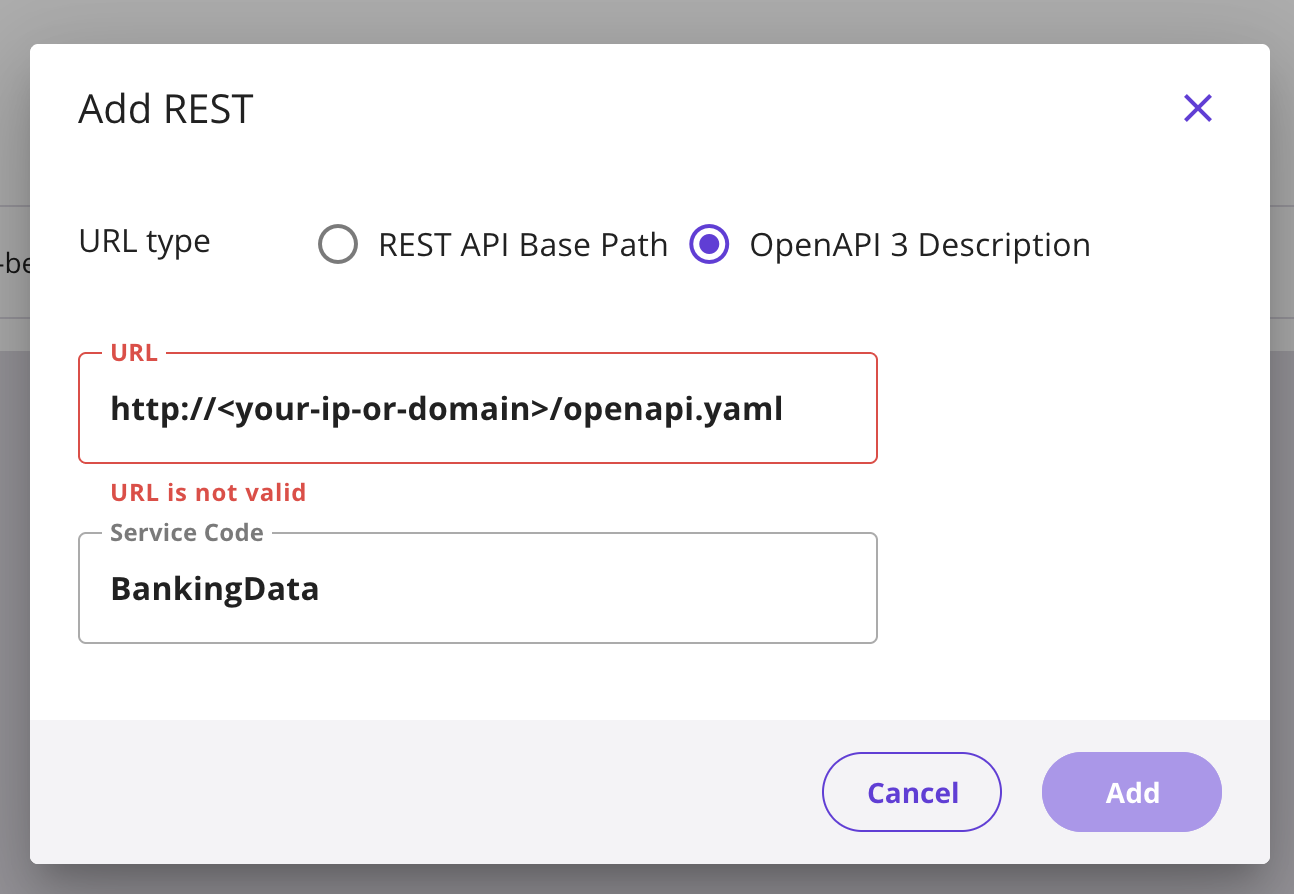
Task: Click the grayed background outside the dialog
Action: coord(647,20)
